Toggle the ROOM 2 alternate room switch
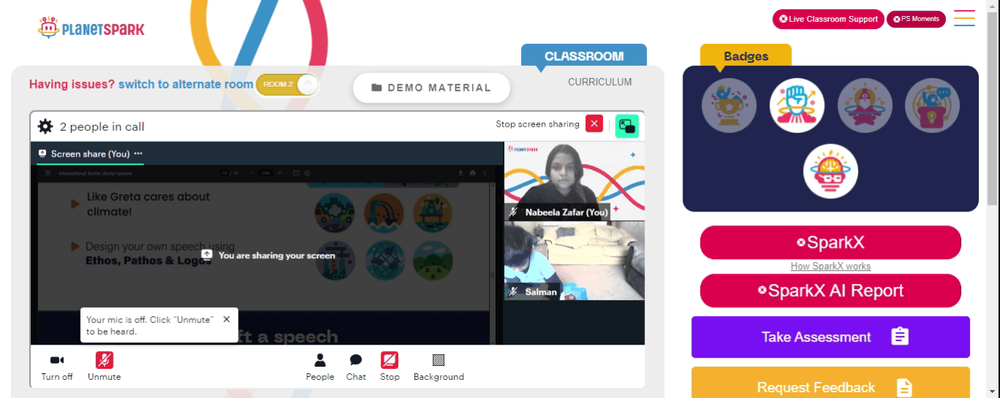 coord(287,85)
